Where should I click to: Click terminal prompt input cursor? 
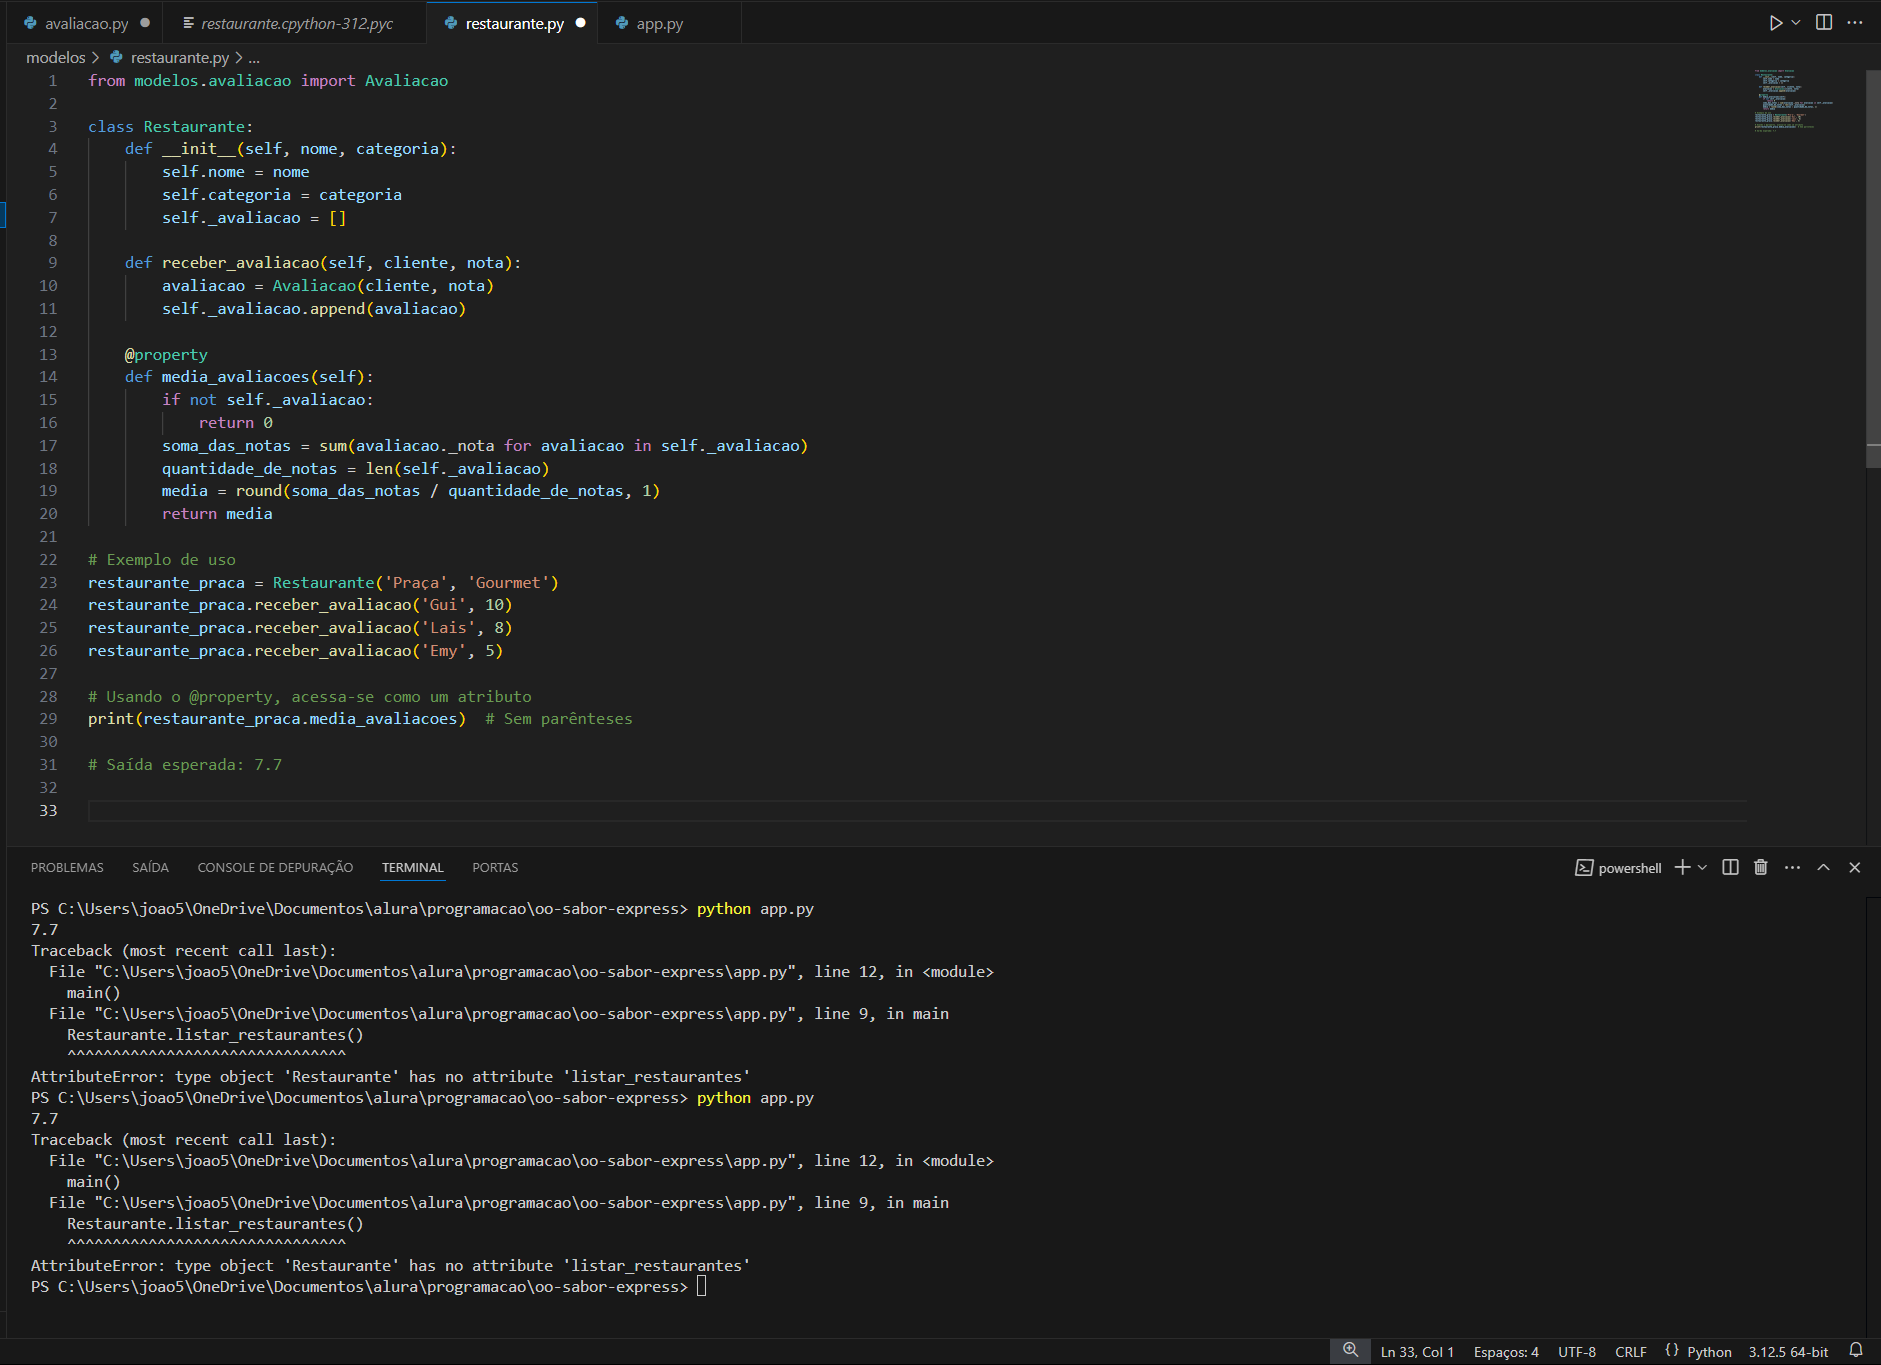point(702,1287)
